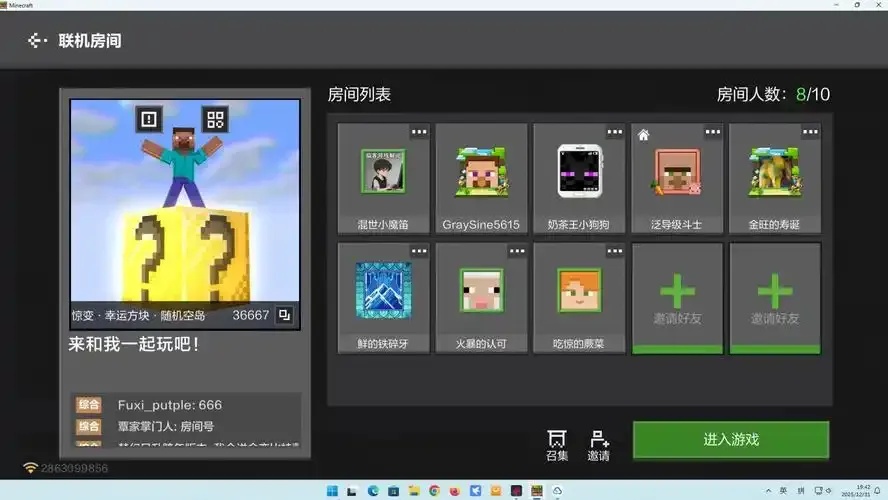Click the 来和我一起玩吧! room description
The height and width of the screenshot is (500, 888).
click(134, 344)
